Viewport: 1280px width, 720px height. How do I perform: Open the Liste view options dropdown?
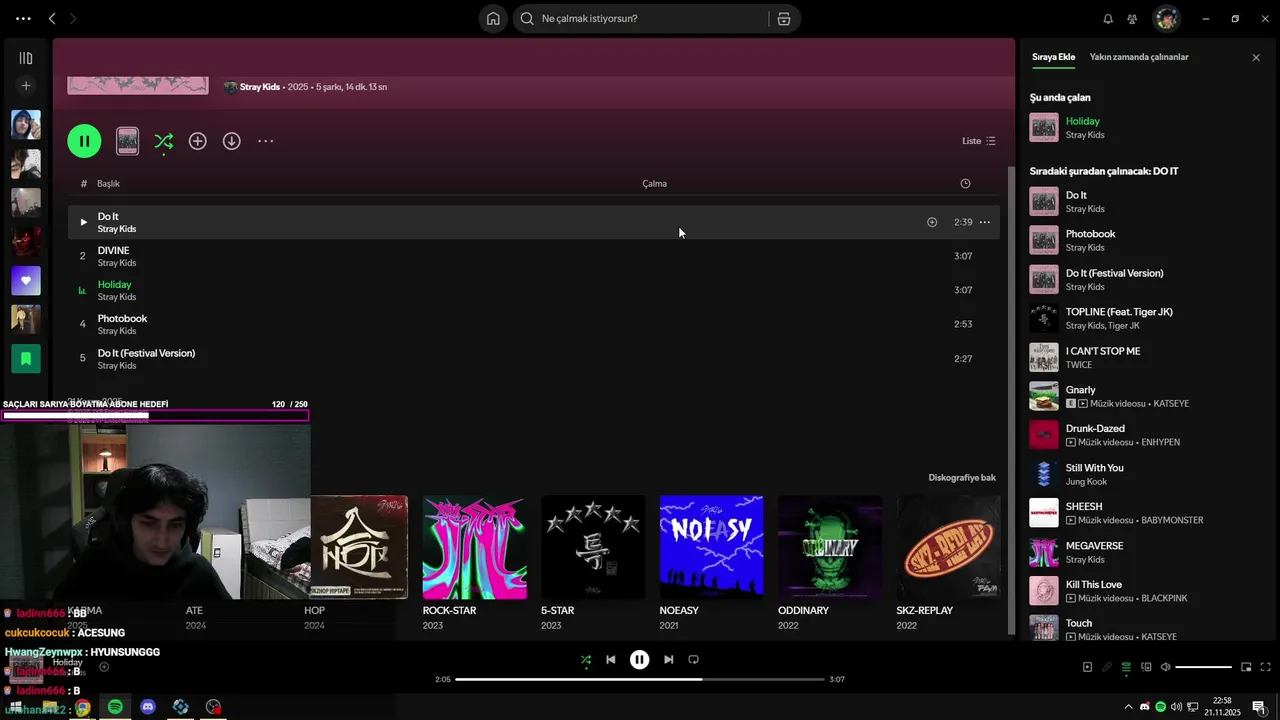[x=979, y=141]
